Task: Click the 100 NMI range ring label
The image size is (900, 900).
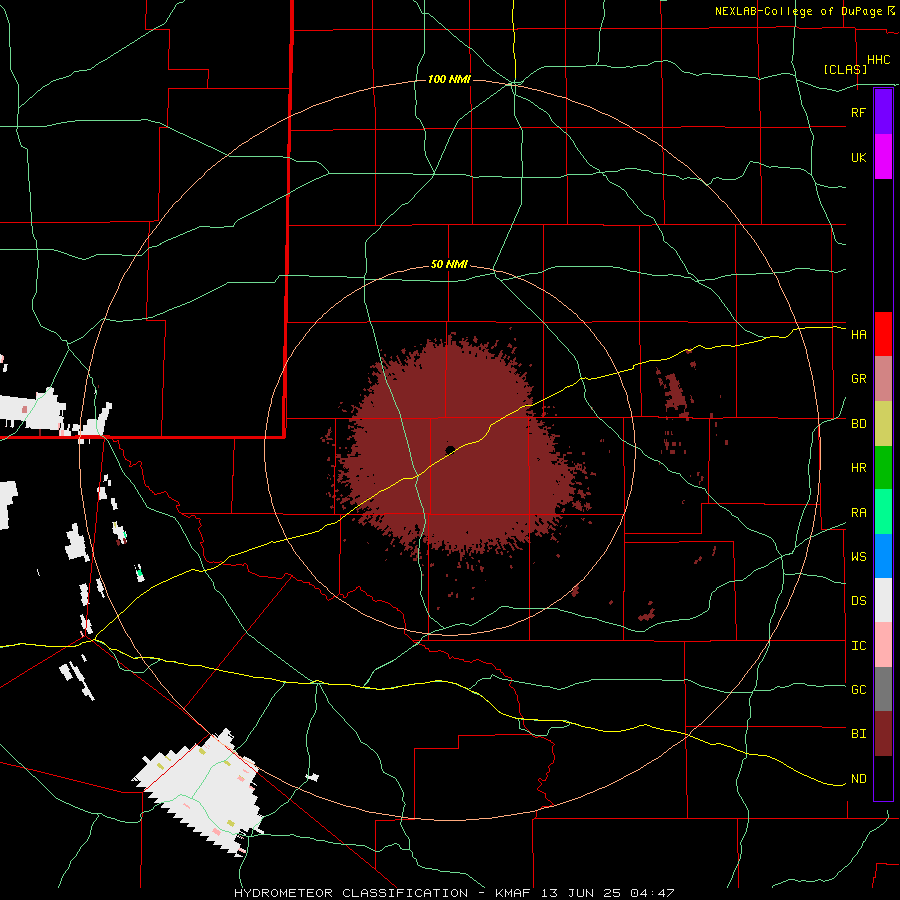Action: pos(449,79)
